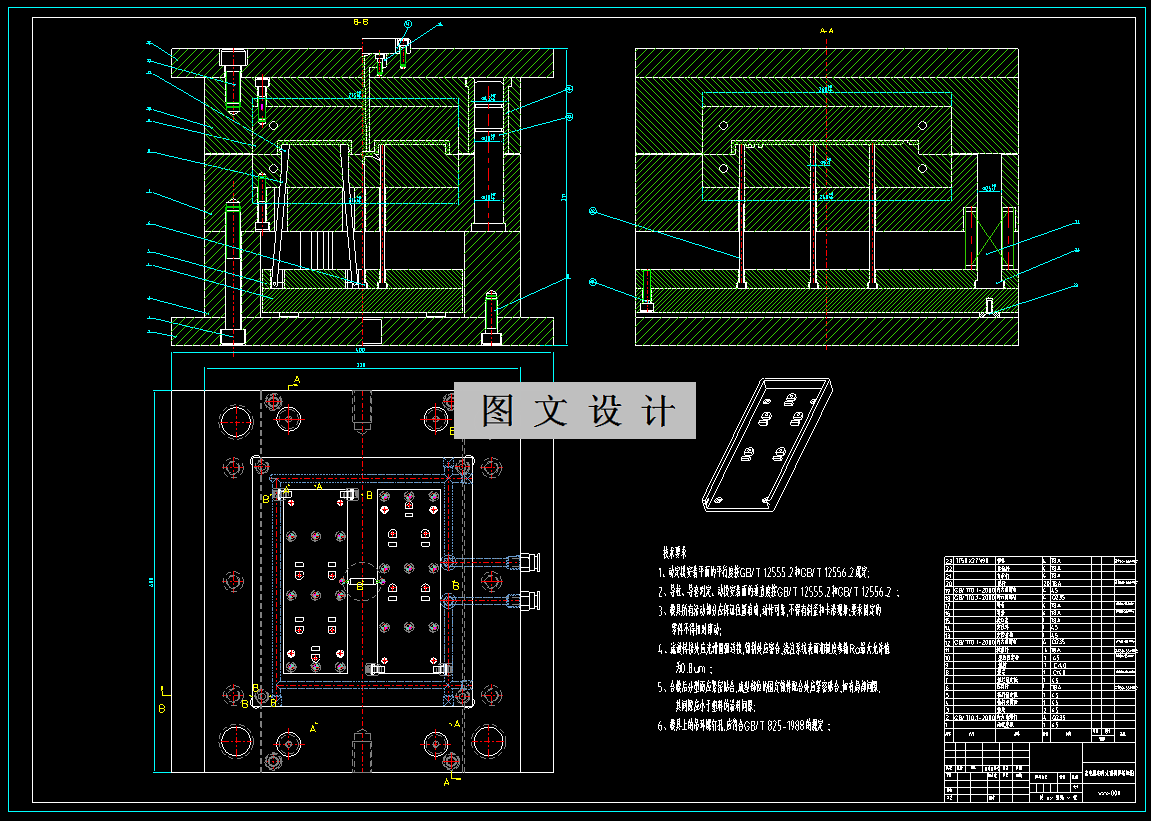Screen dimensions: 1151x821
Task: Click the 338 width dimension above the plan view
Action: pyautogui.click(x=361, y=364)
